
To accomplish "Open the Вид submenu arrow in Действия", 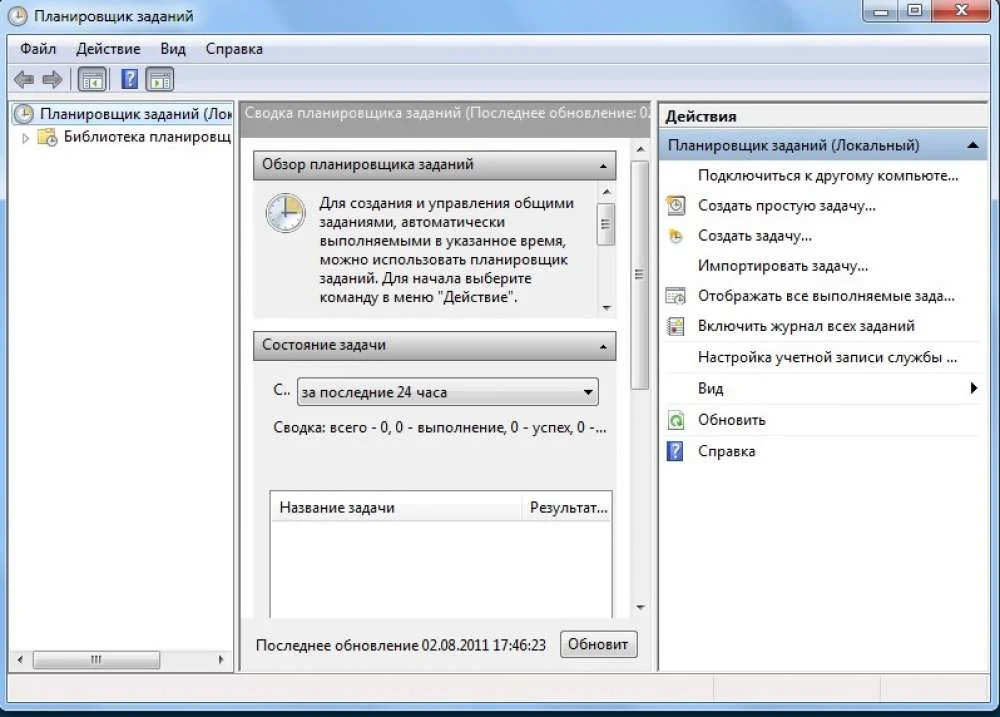I will coord(973,388).
